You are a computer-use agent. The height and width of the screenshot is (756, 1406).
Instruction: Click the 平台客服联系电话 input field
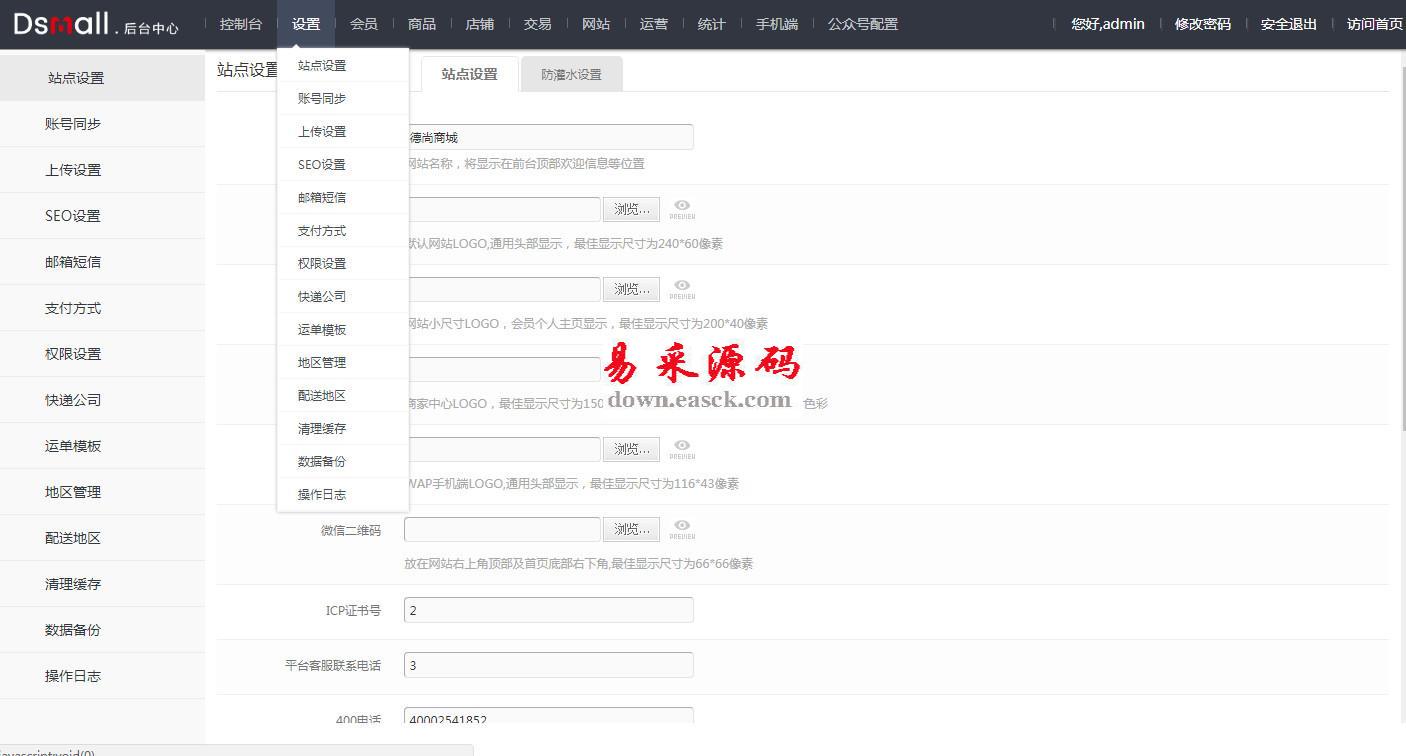click(x=548, y=665)
